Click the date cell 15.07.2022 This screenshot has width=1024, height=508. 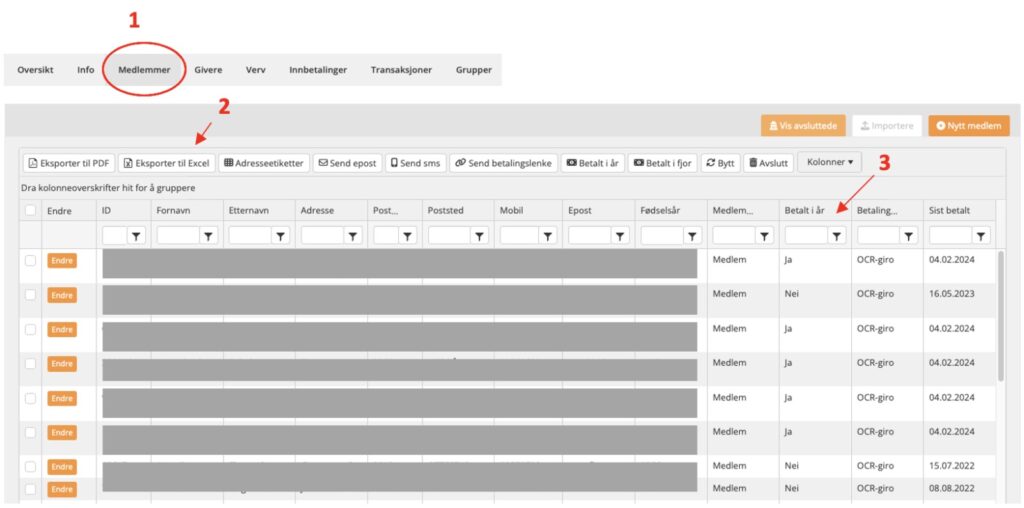point(952,466)
